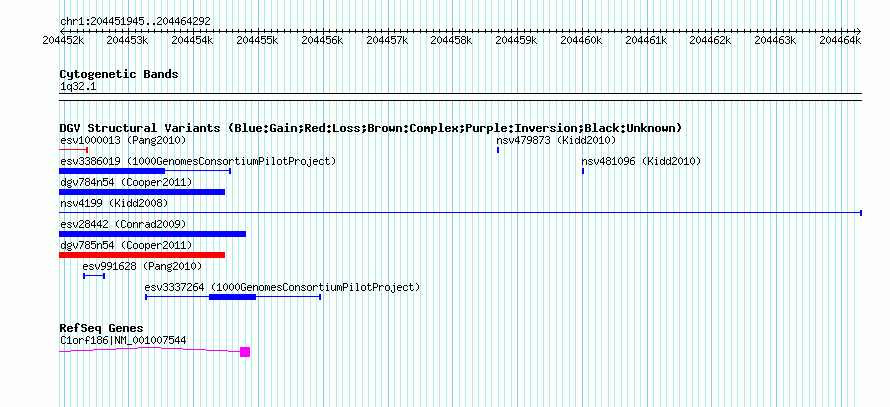Click the 204453k ruler tick label
The height and width of the screenshot is (407, 890).
(x=127, y=40)
